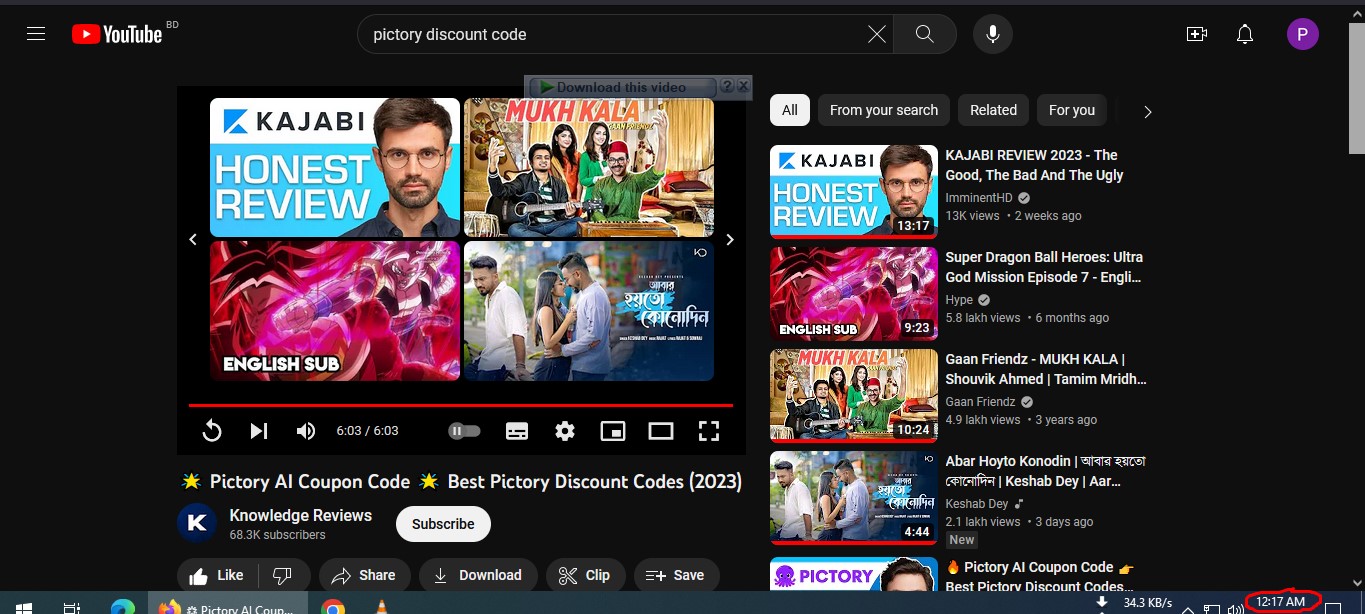Open player settings gear
The height and width of the screenshot is (614, 1365).
[565, 431]
